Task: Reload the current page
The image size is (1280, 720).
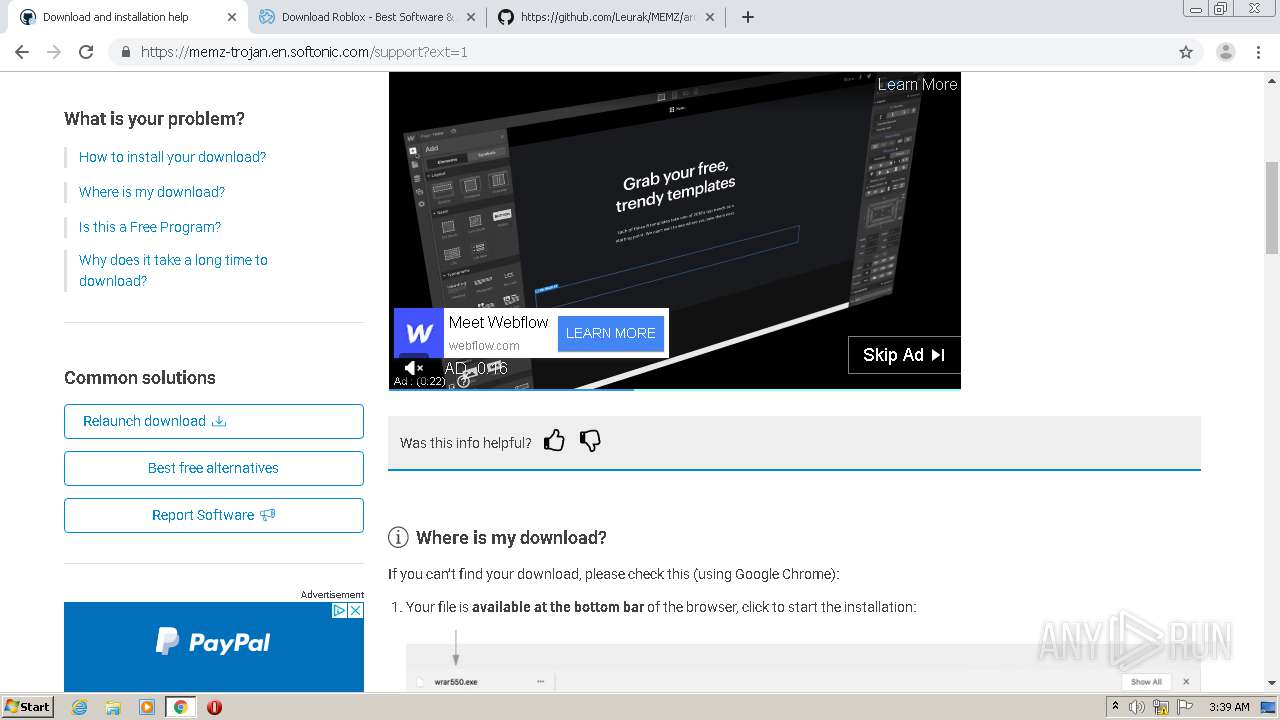Action: 86,52
